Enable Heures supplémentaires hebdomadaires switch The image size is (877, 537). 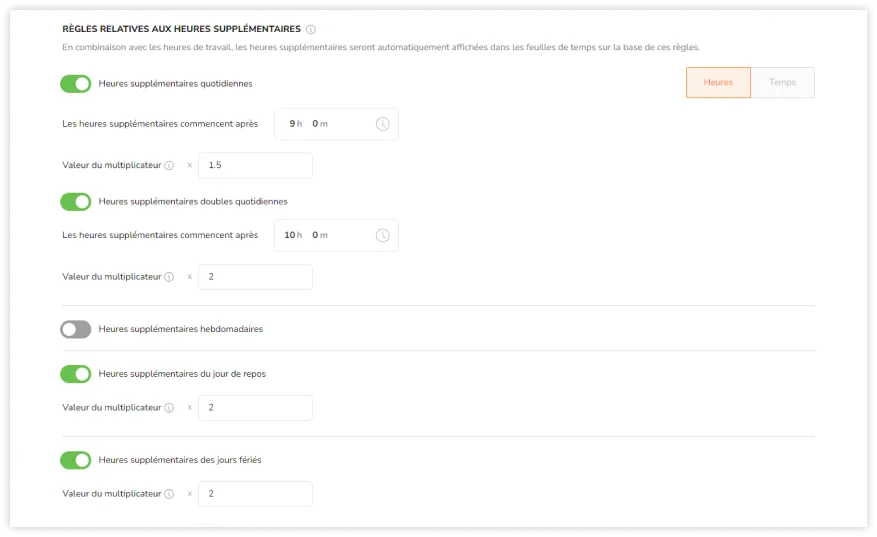tap(76, 329)
